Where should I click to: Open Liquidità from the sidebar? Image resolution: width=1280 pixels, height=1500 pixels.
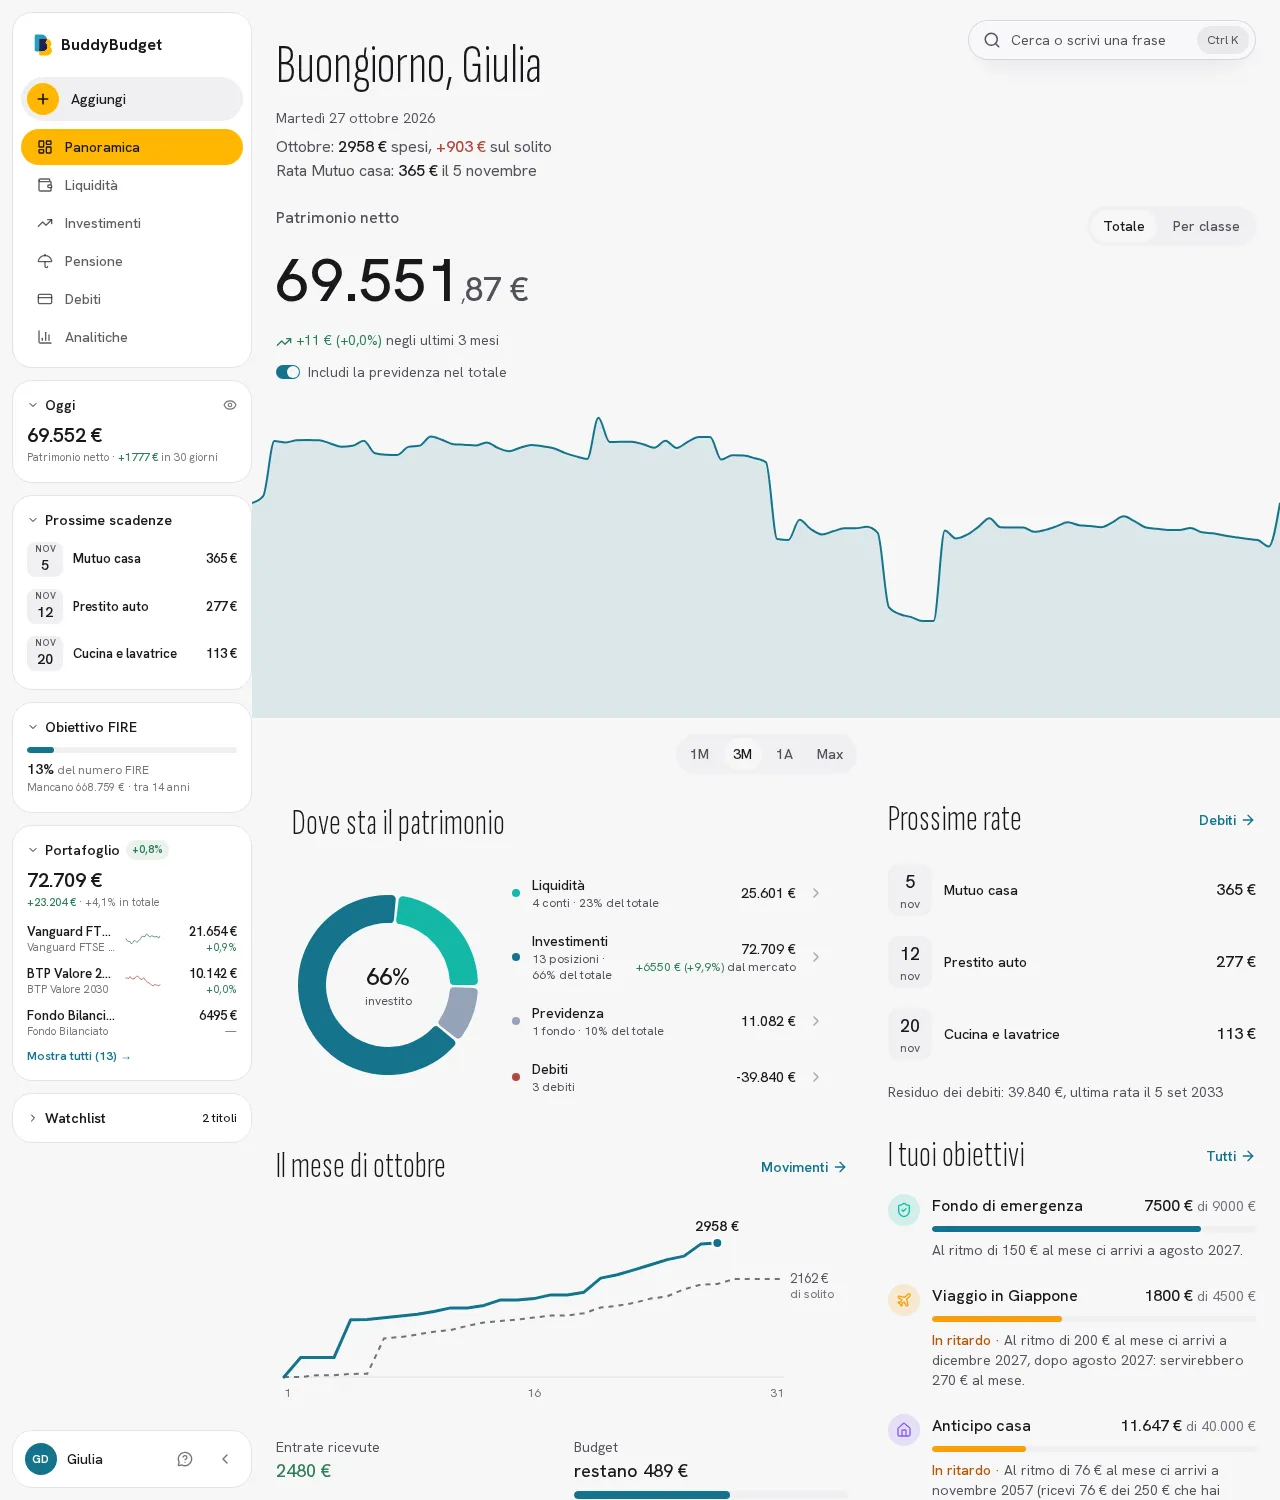132,185
